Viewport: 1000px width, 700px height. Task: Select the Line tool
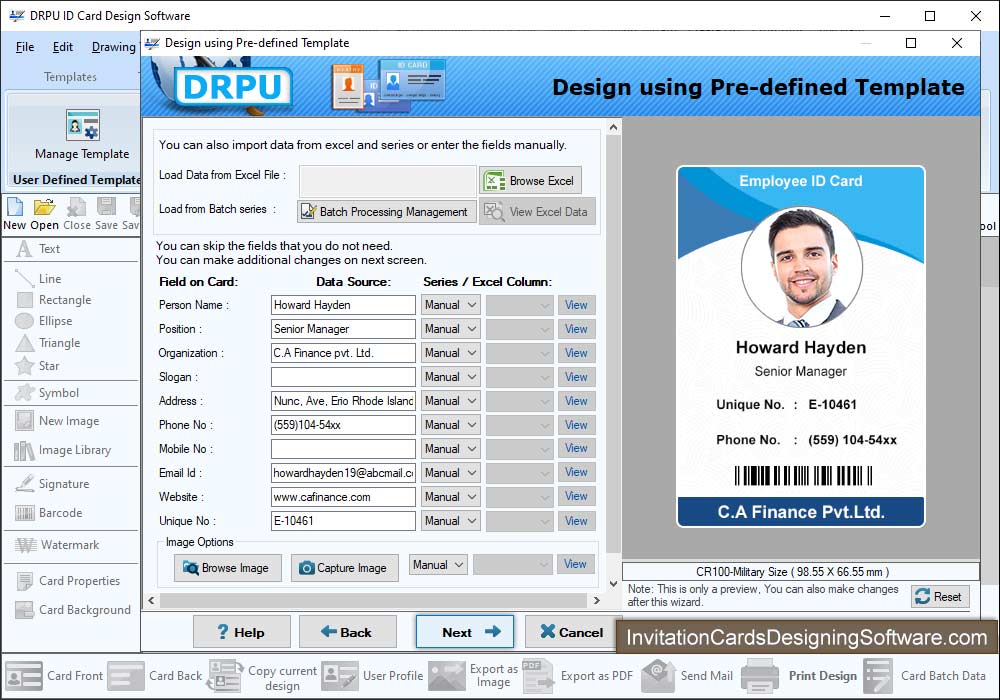pos(38,279)
